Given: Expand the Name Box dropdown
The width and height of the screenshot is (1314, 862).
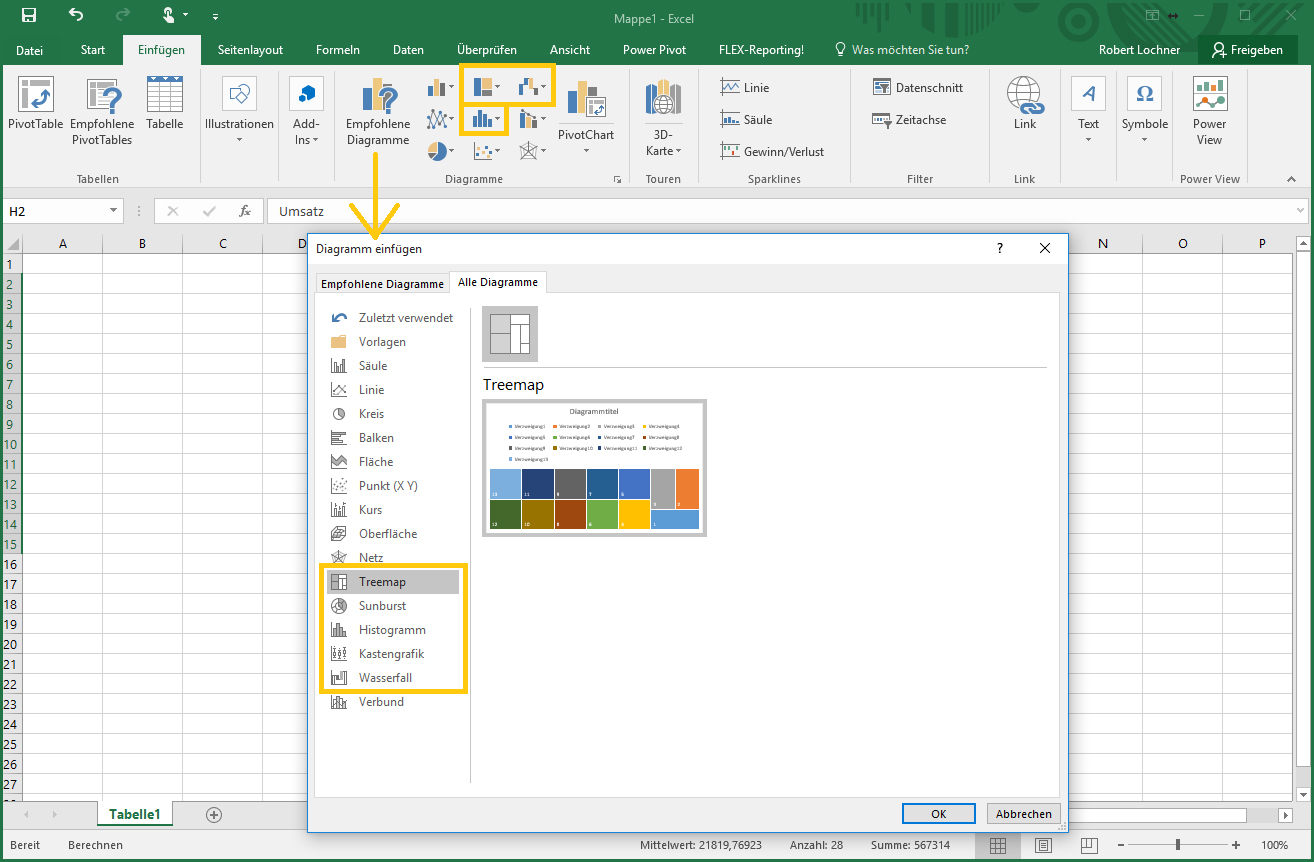Looking at the screenshot, I should [x=114, y=212].
